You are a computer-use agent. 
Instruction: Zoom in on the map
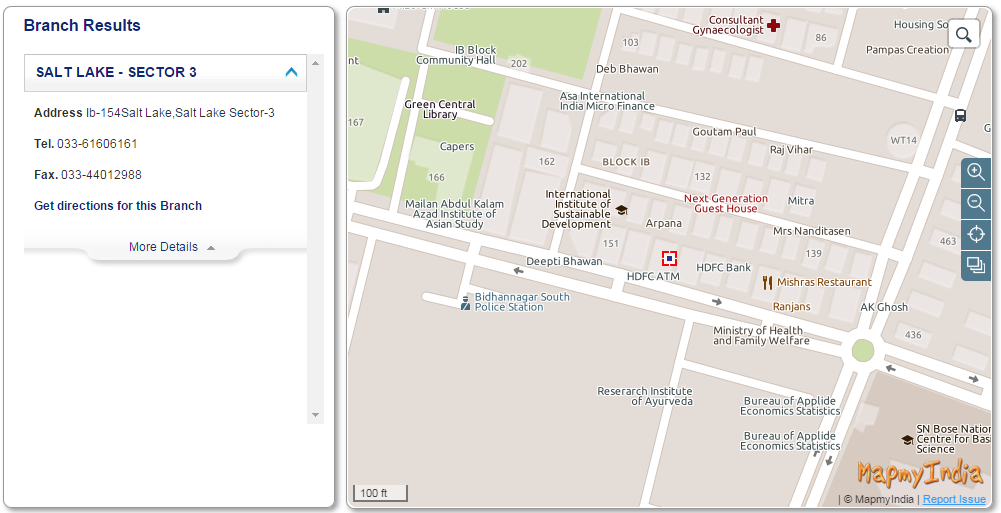975,172
